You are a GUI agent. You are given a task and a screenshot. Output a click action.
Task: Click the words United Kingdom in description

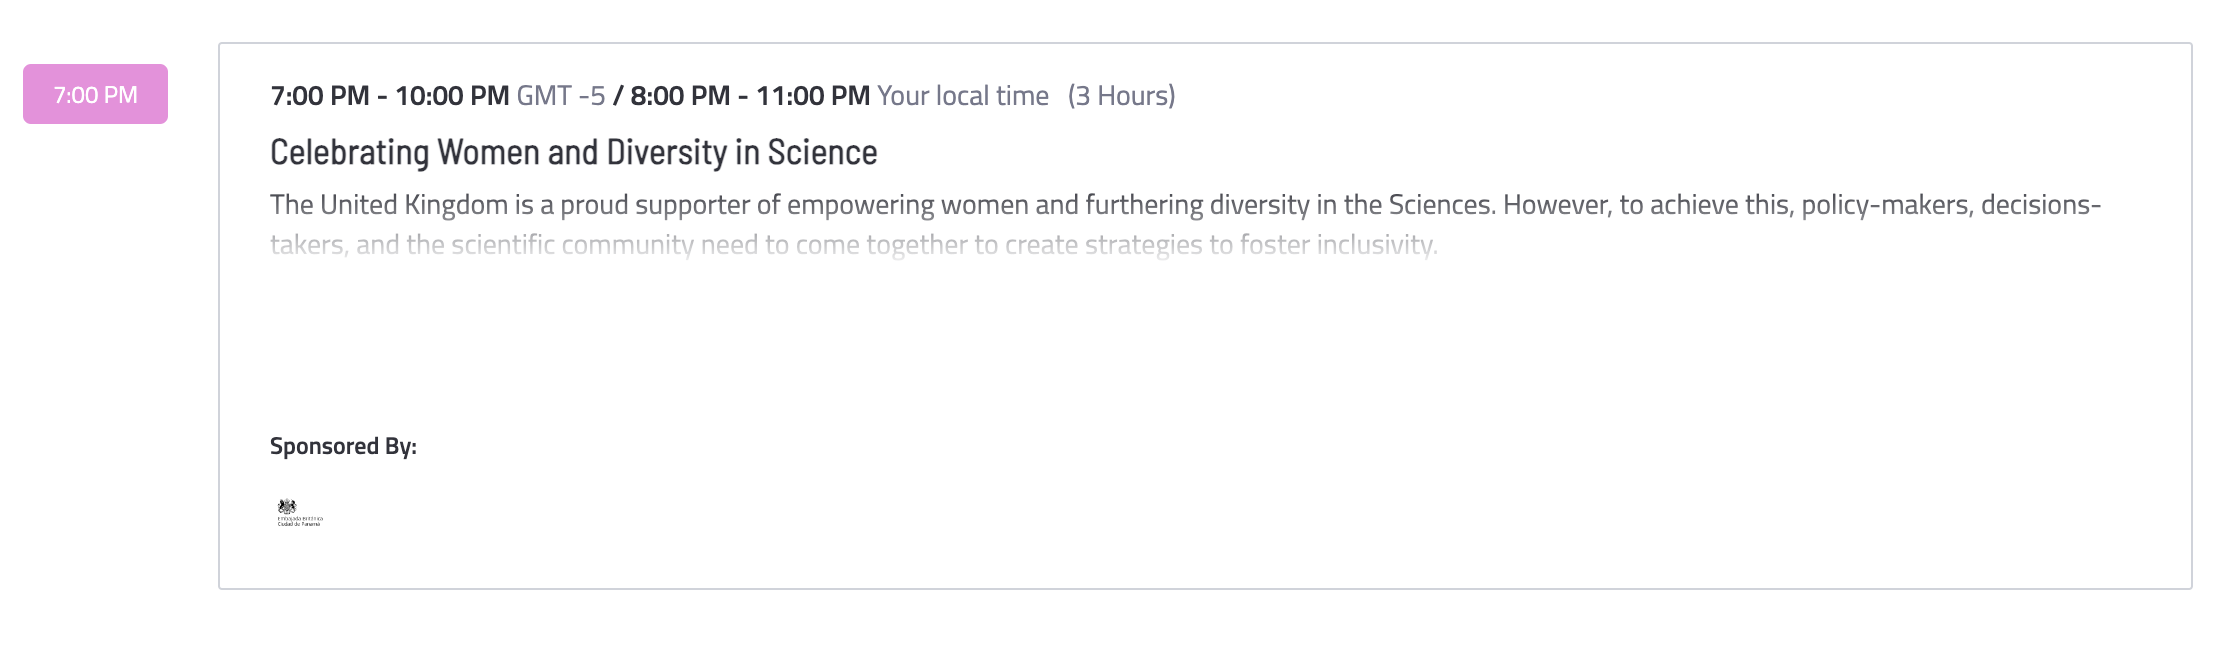click(414, 205)
